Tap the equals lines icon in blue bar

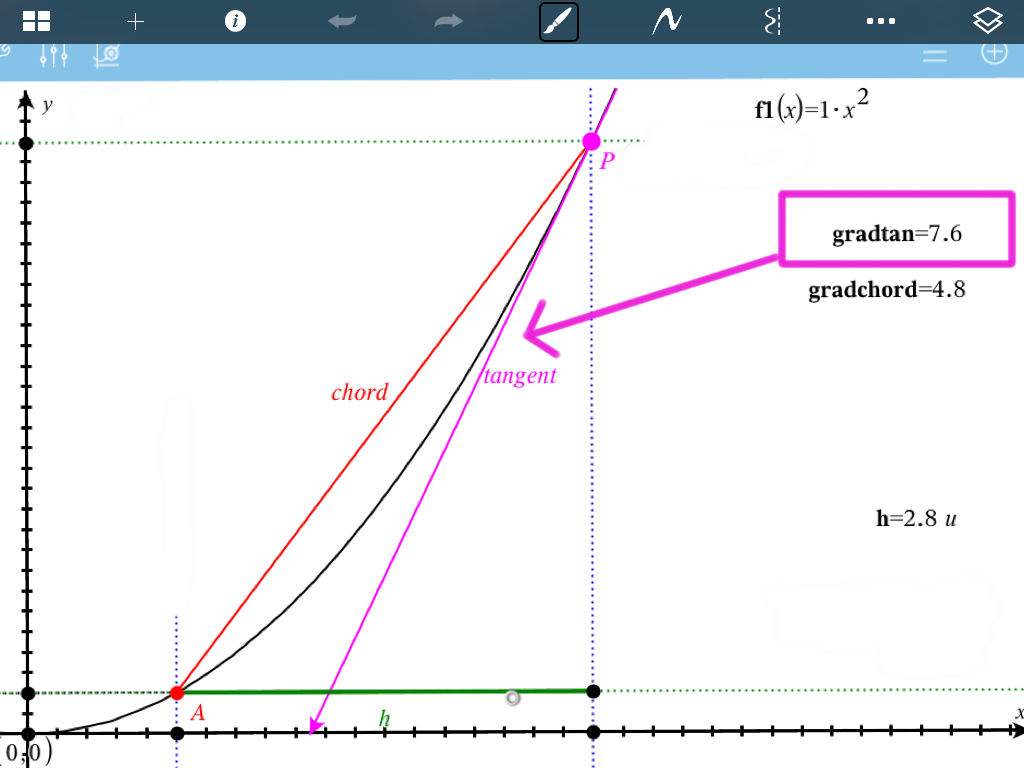[934, 56]
